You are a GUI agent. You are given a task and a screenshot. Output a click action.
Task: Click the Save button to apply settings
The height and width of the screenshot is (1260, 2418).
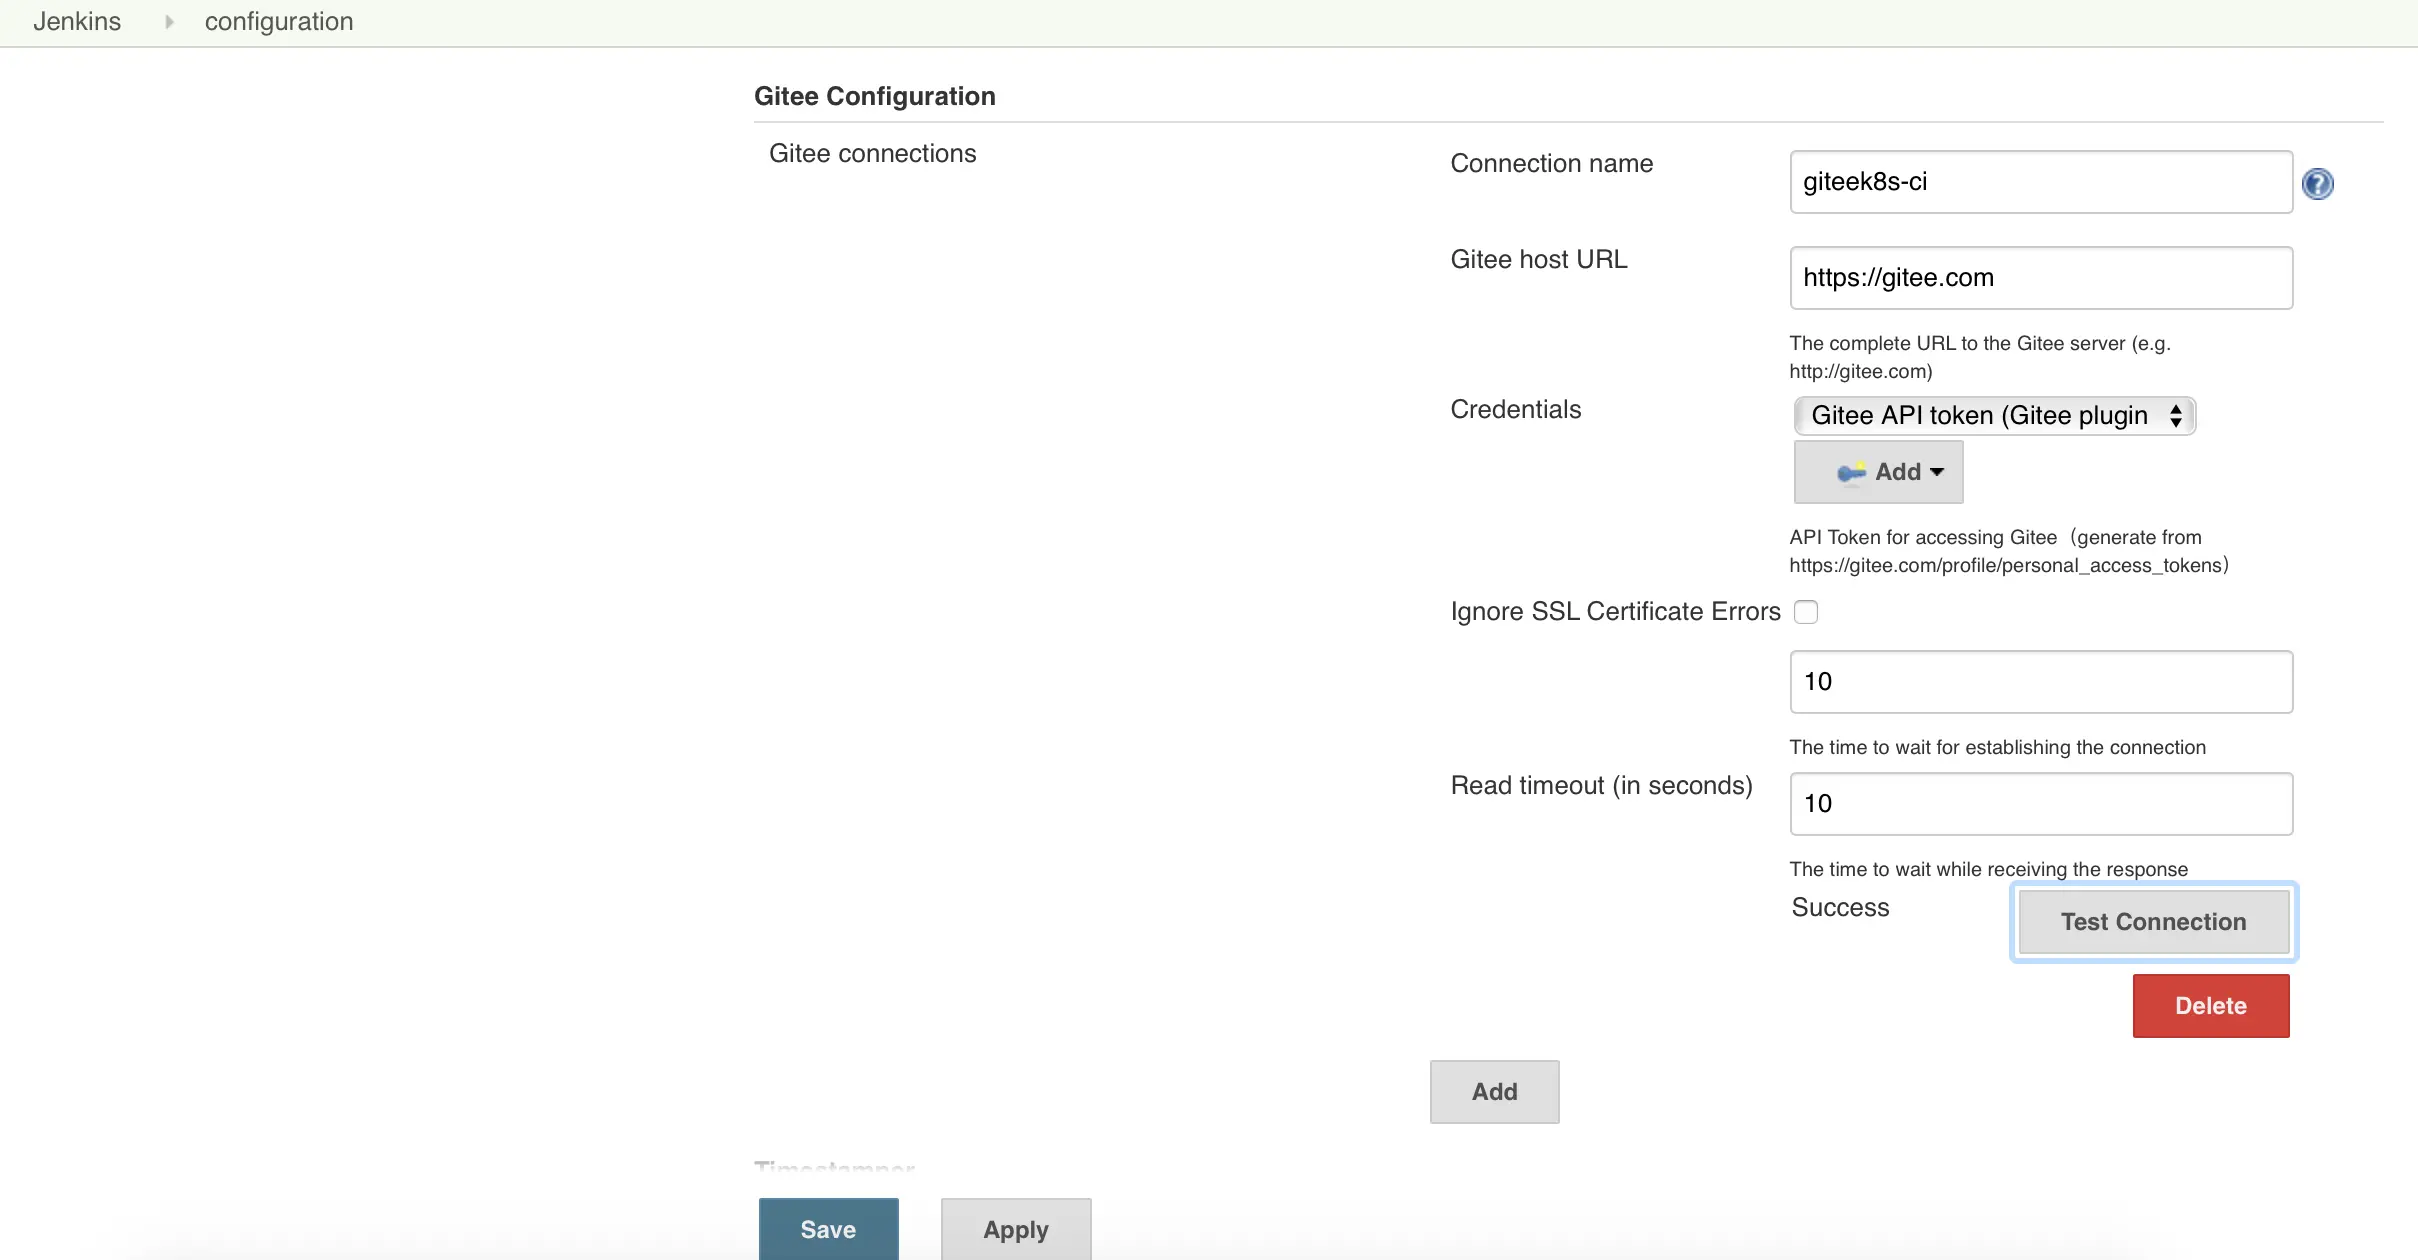tap(828, 1228)
